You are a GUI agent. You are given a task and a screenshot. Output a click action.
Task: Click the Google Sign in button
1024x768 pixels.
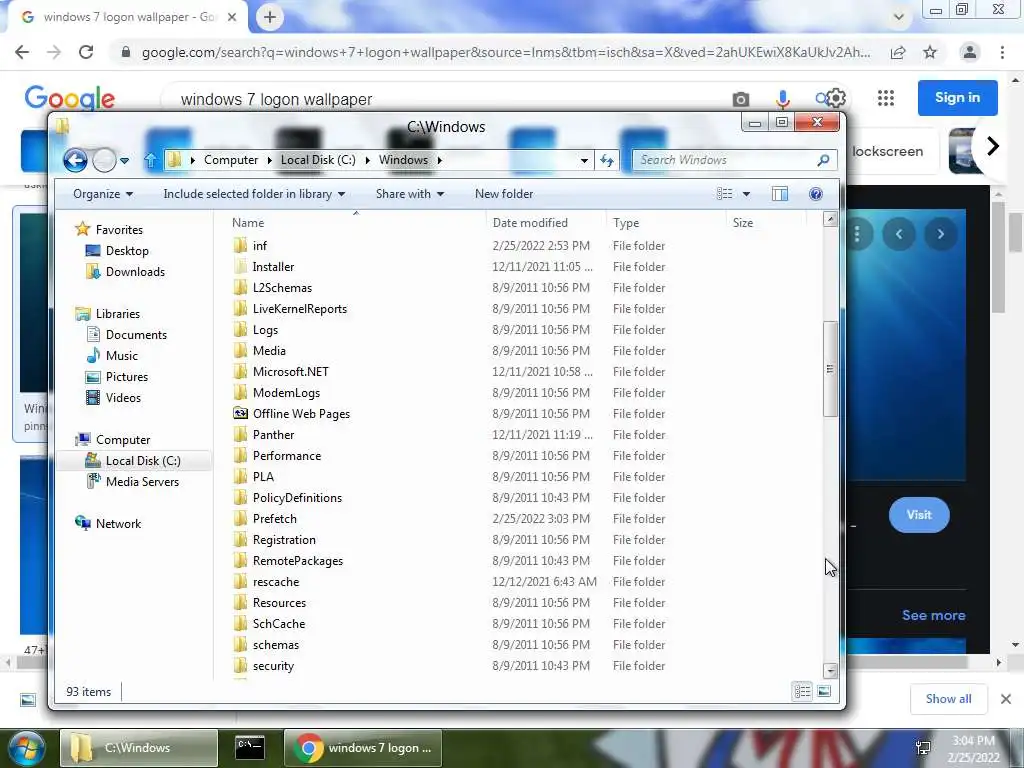[957, 97]
